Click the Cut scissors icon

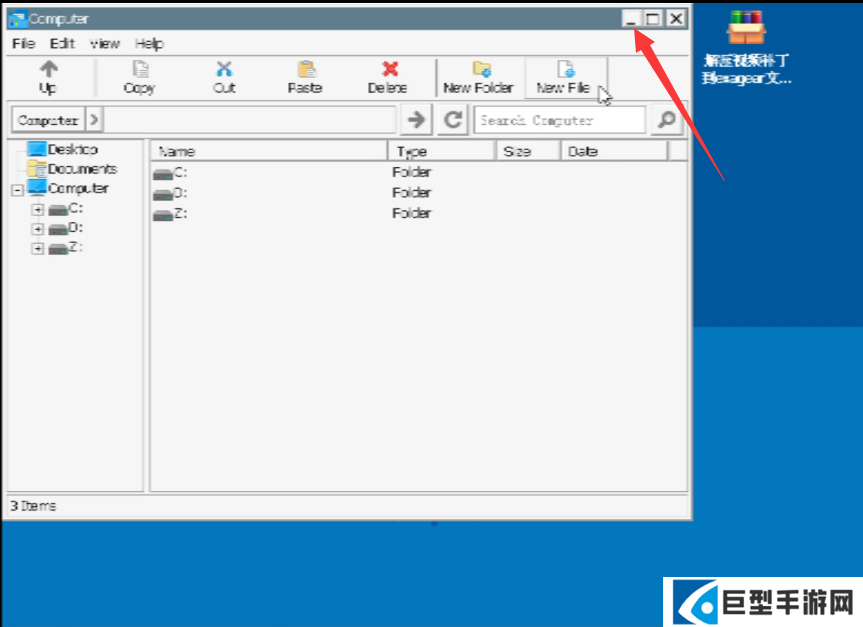pos(224,70)
